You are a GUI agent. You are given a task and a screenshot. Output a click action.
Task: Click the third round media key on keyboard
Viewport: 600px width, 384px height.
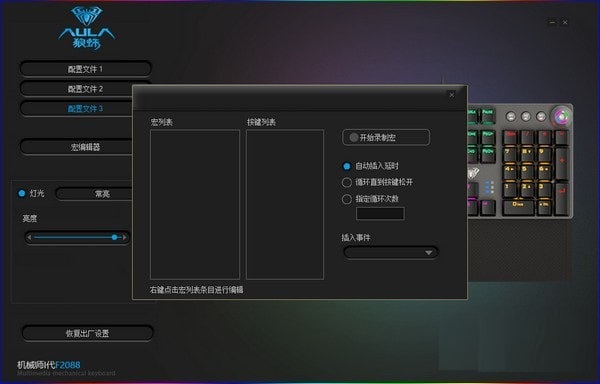coord(541,116)
